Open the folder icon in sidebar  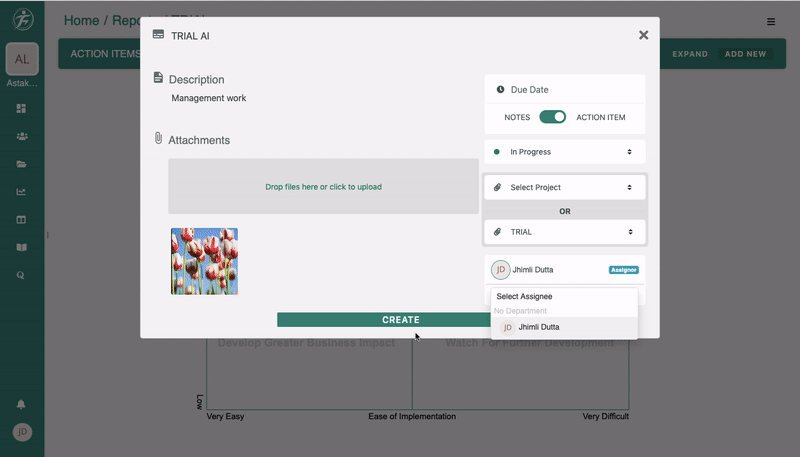pyautogui.click(x=21, y=164)
